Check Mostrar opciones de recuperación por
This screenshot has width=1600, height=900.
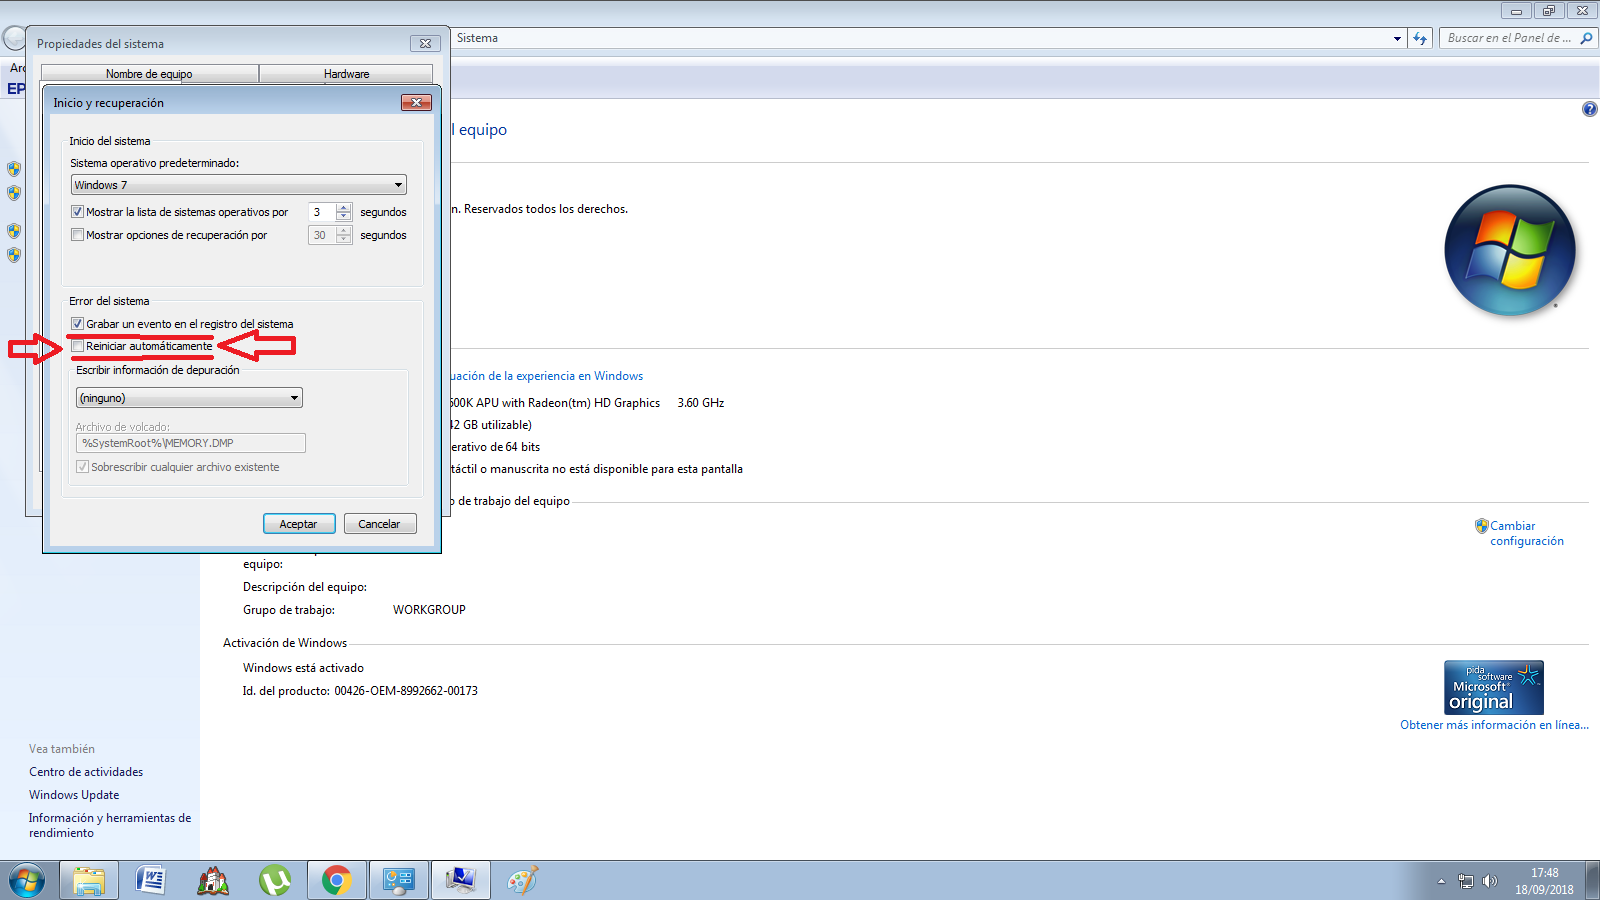[x=77, y=234]
